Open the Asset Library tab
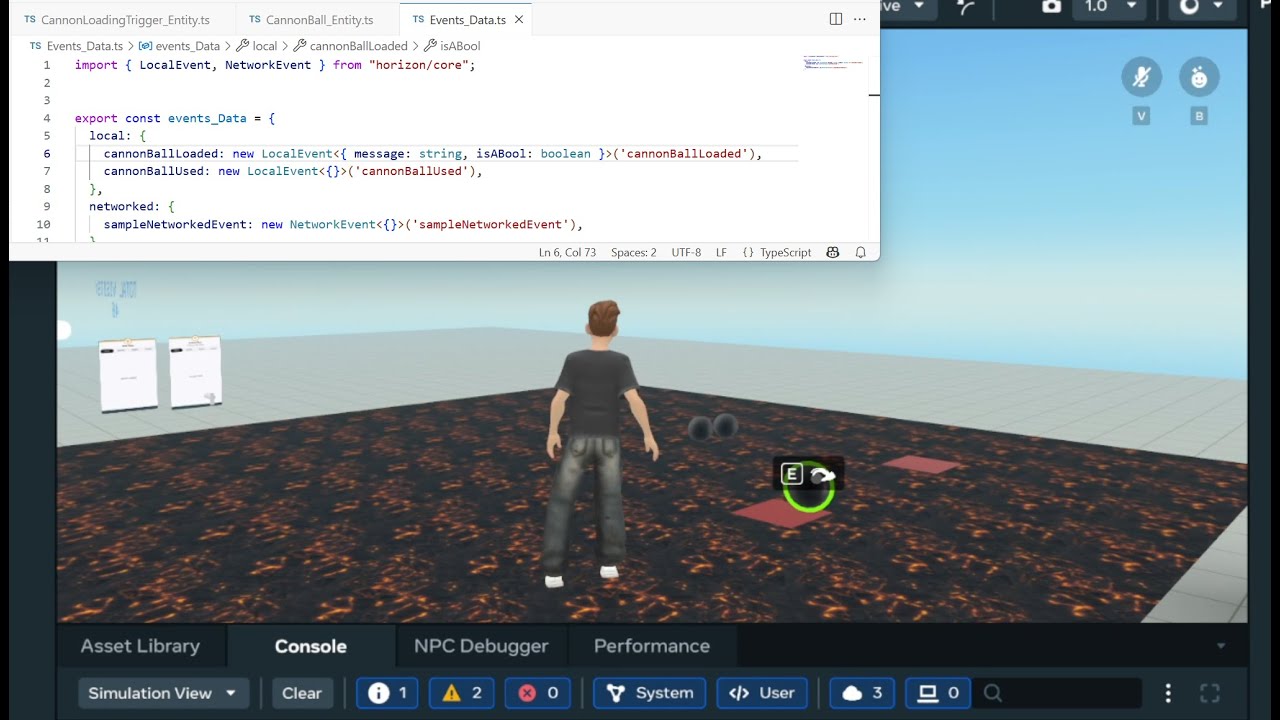This screenshot has height=720, width=1280. click(140, 646)
